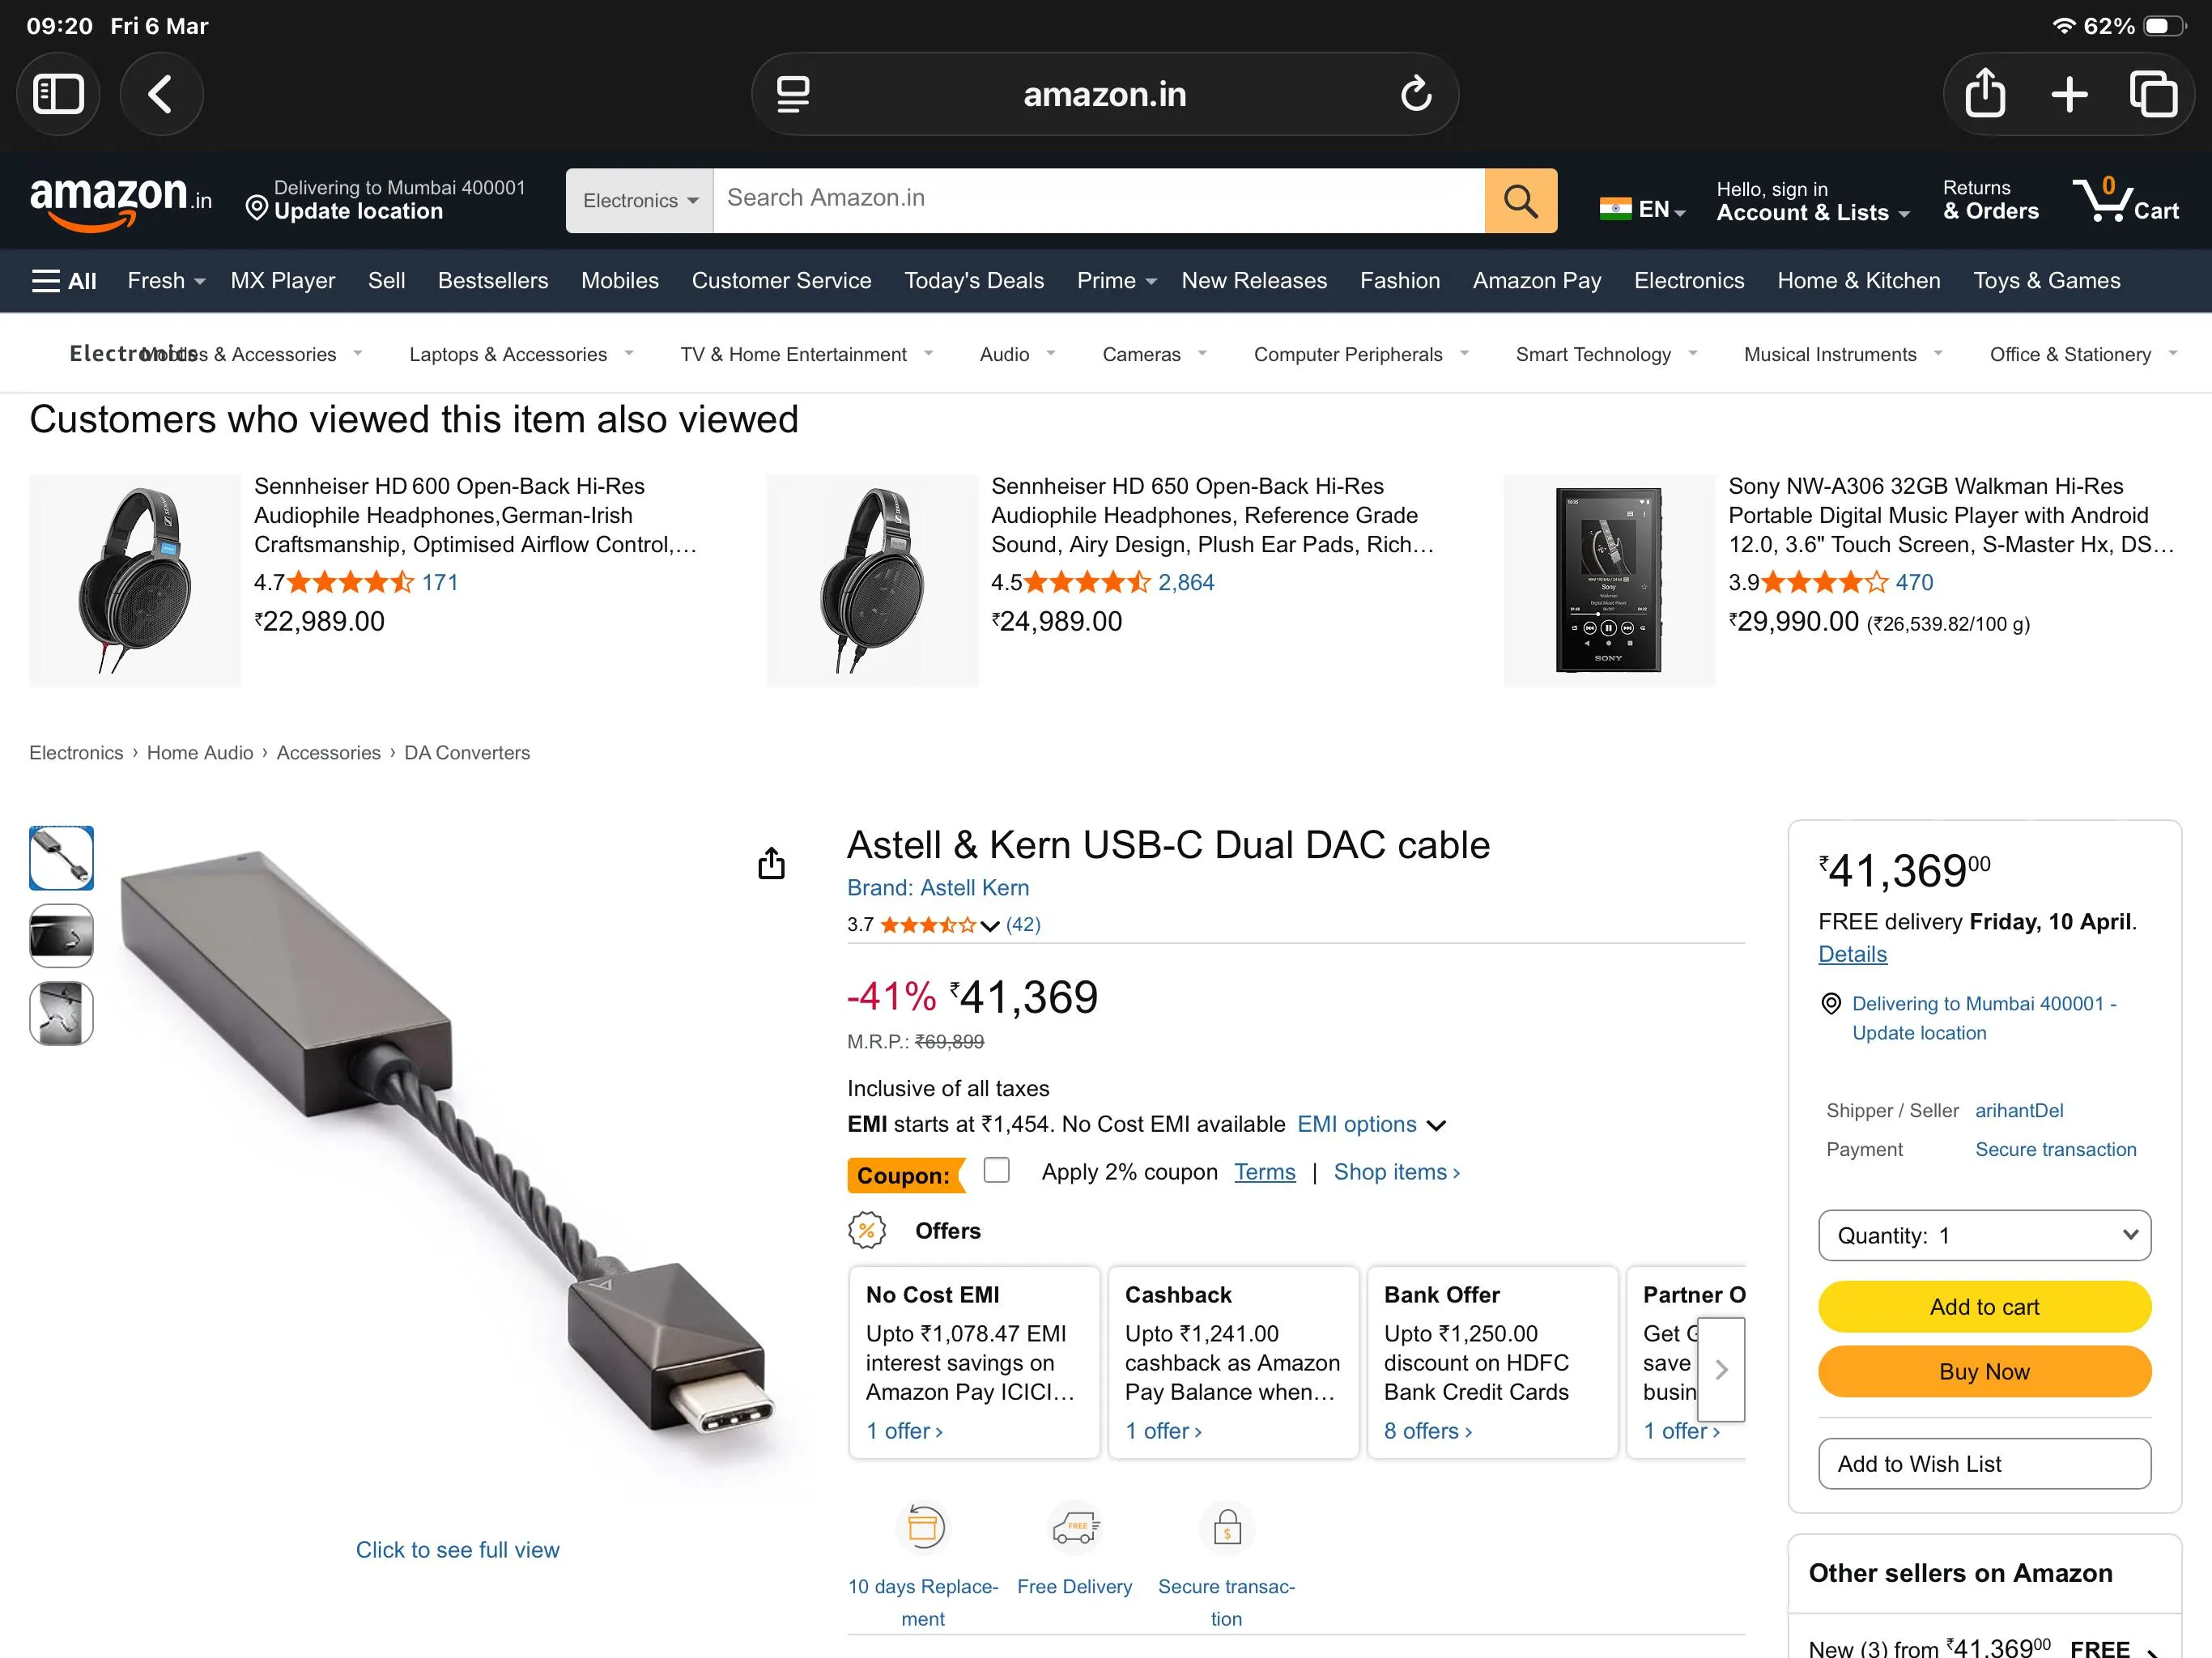Open the Safari share icon
2212x1658 pixels.
click(1985, 94)
